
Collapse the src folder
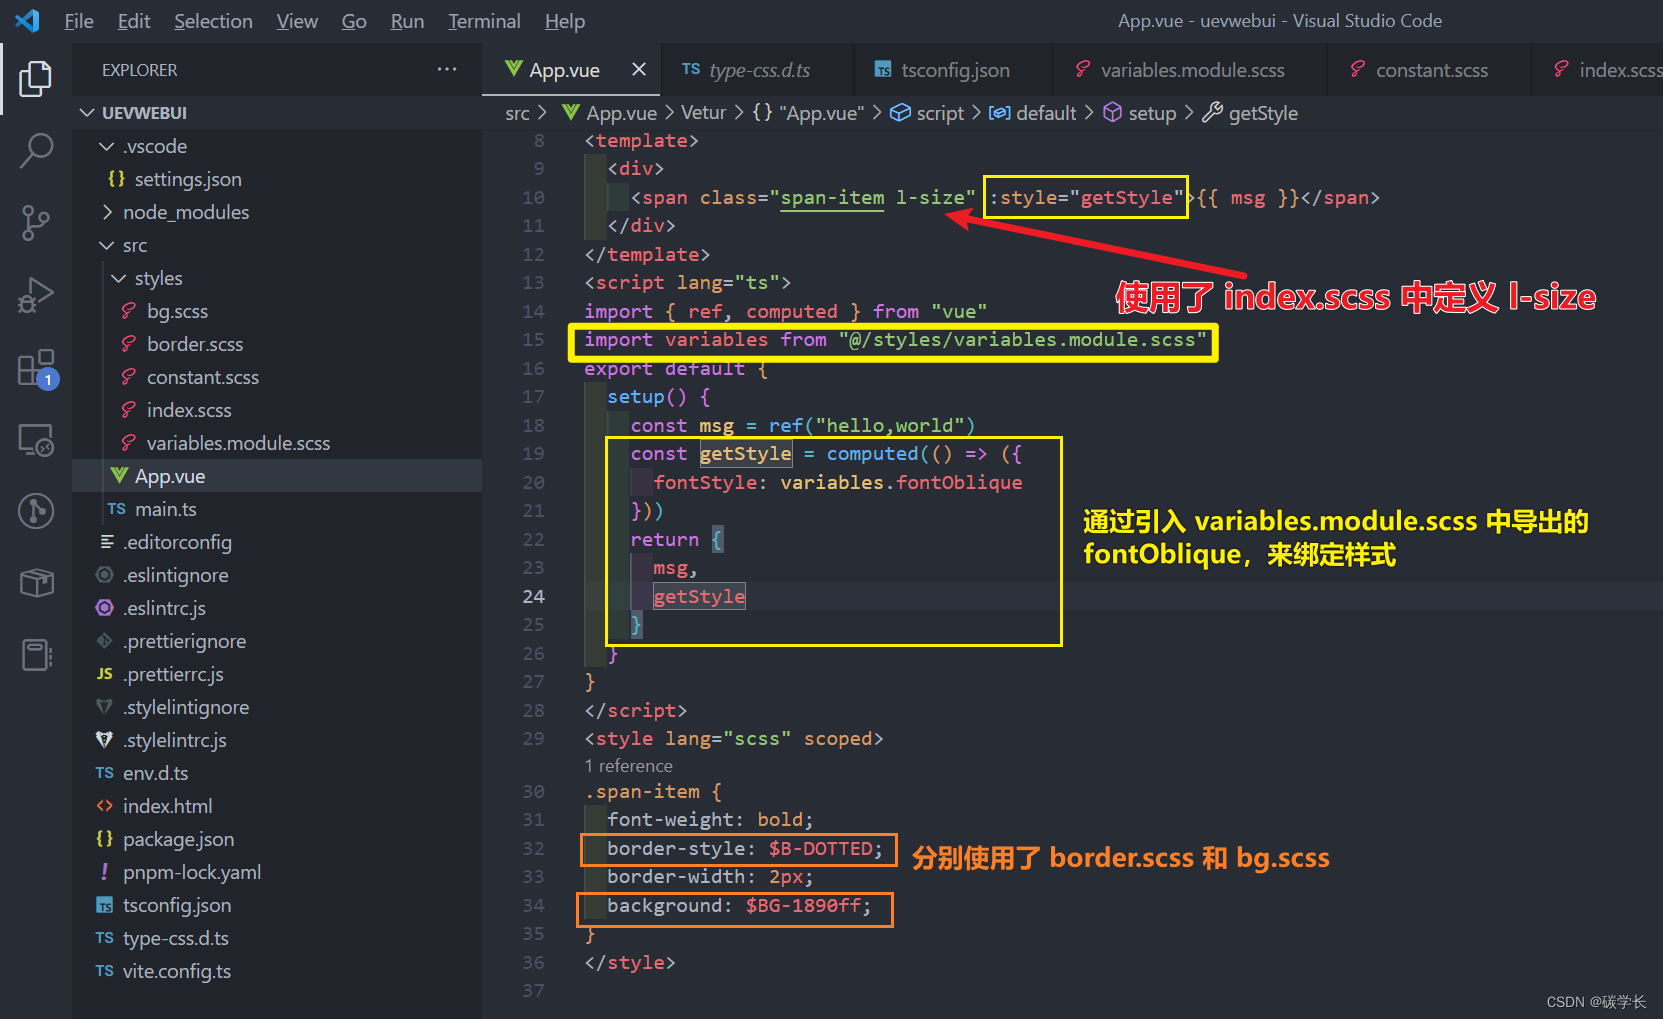tap(277, 245)
